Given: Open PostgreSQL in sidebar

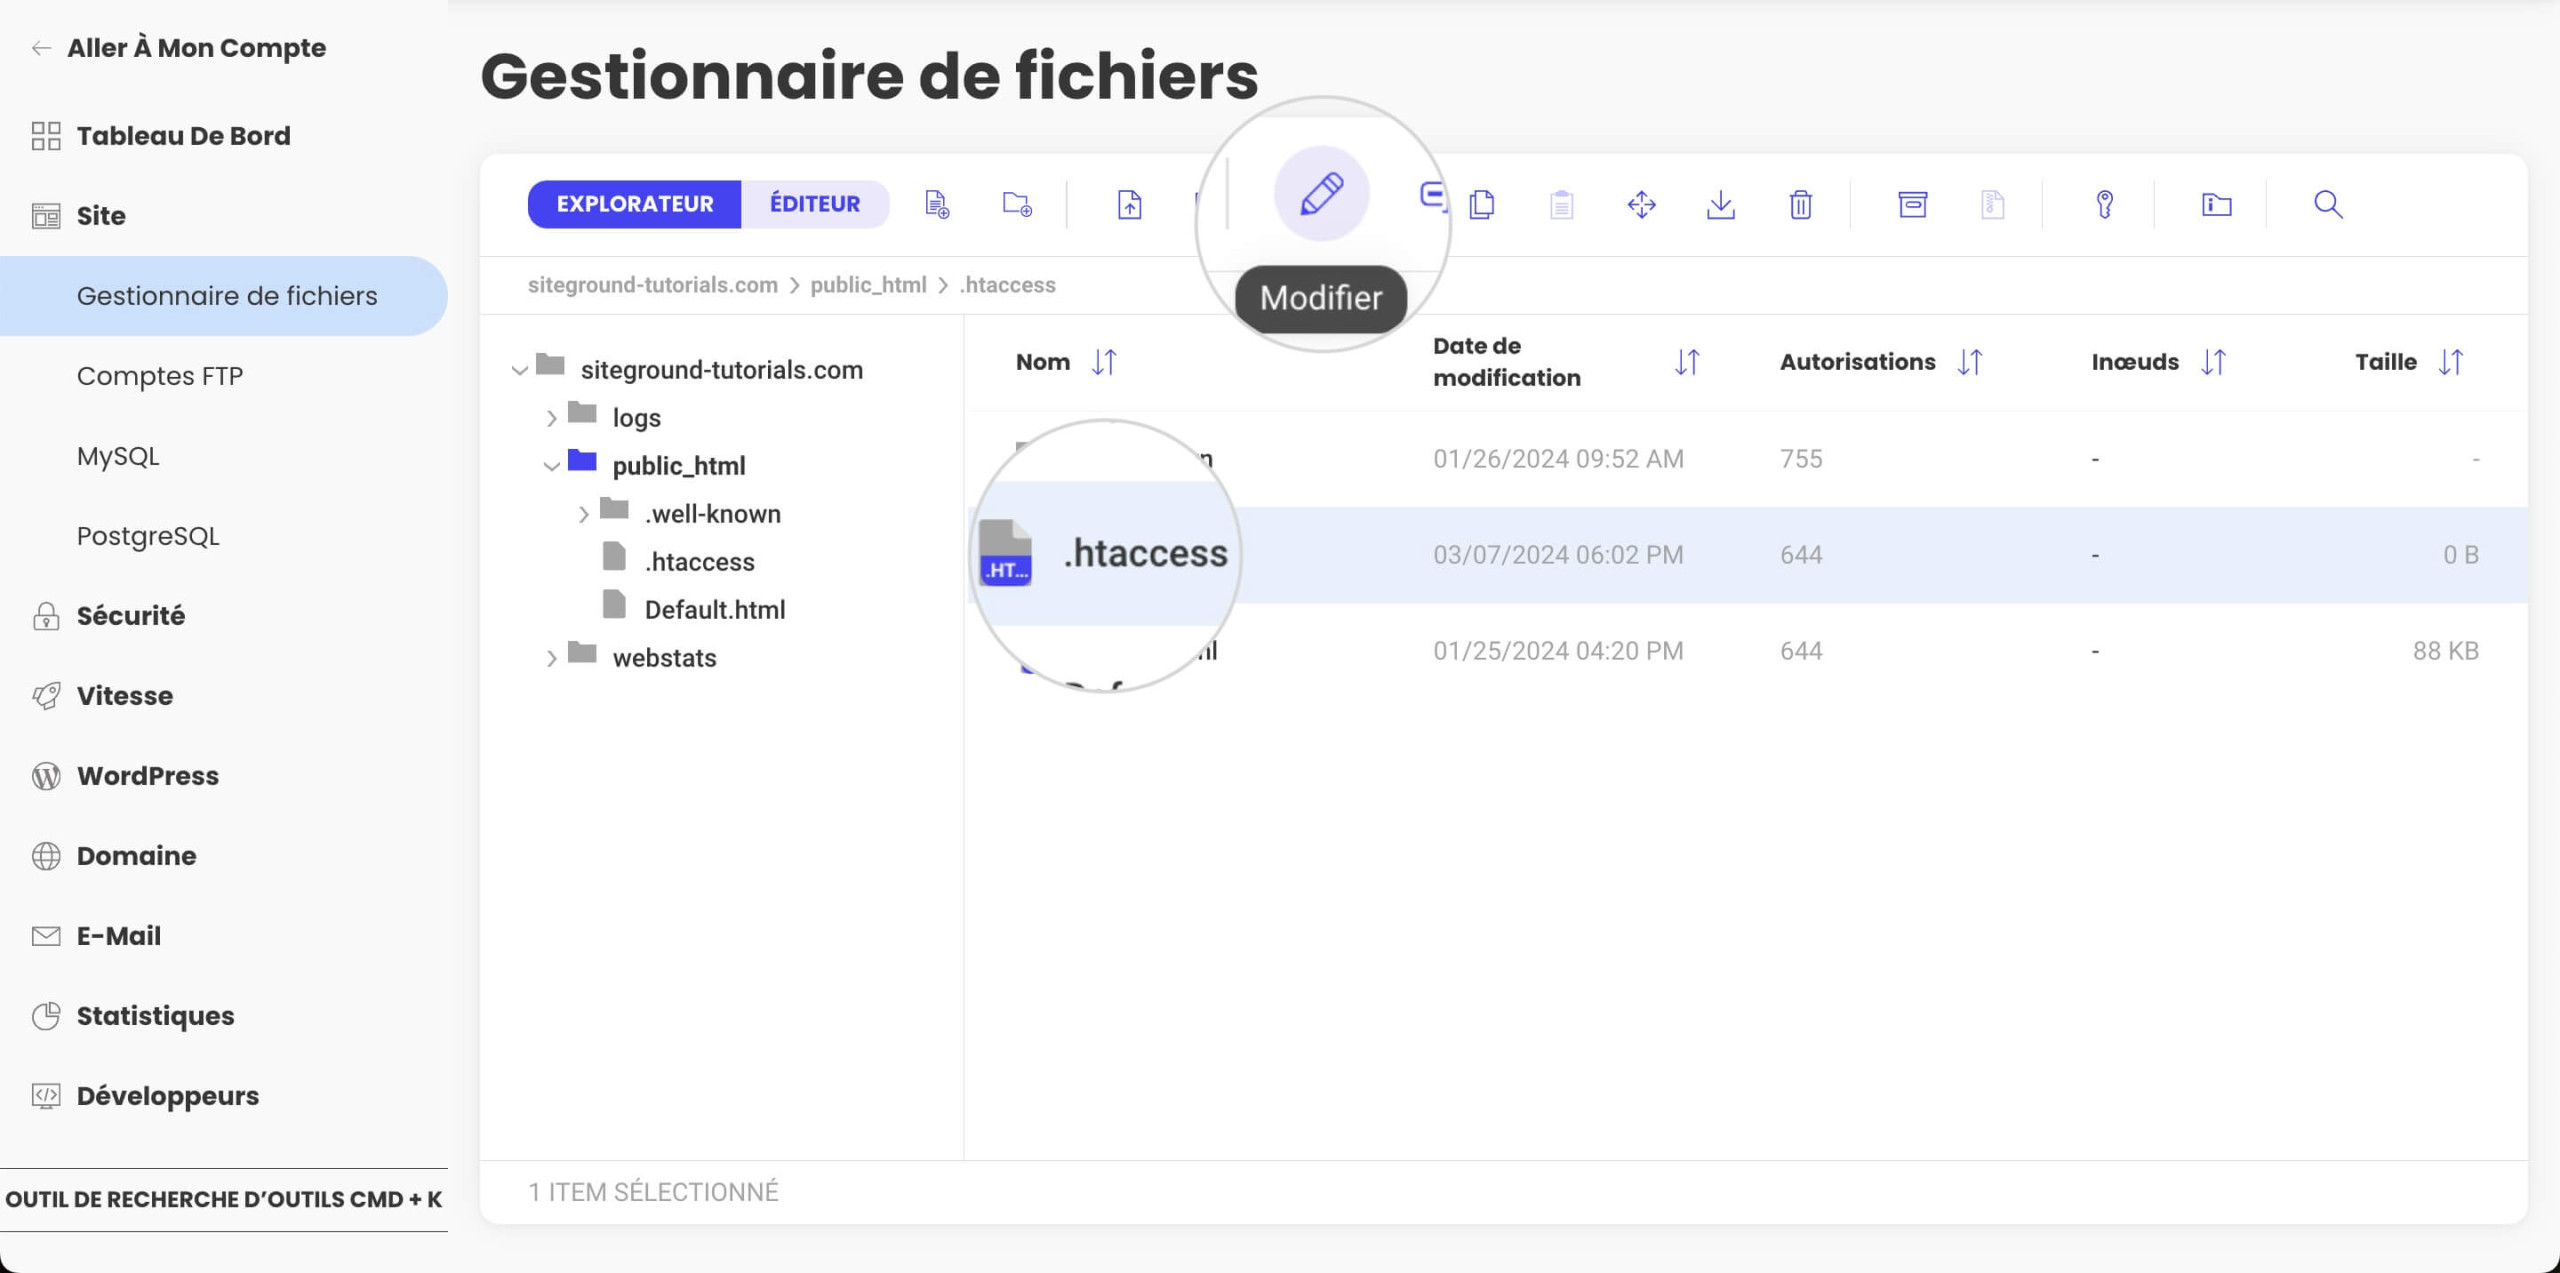Looking at the screenshot, I should [x=148, y=536].
